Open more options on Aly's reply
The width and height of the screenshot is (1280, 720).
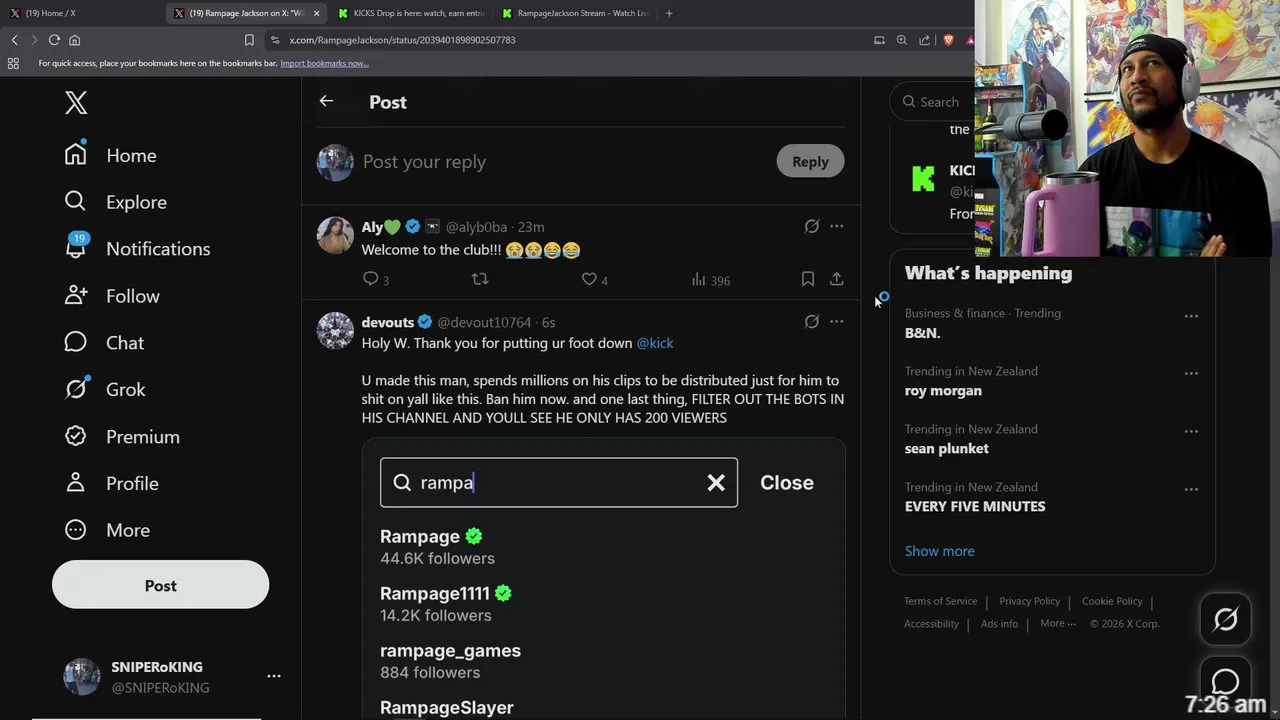(x=836, y=226)
